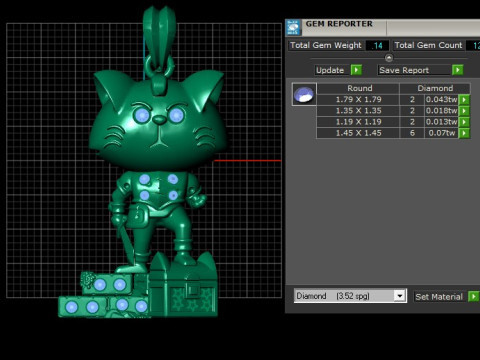Select the round gem shape thumbnail
Image resolution: width=480 pixels, height=360 pixels.
point(304,94)
